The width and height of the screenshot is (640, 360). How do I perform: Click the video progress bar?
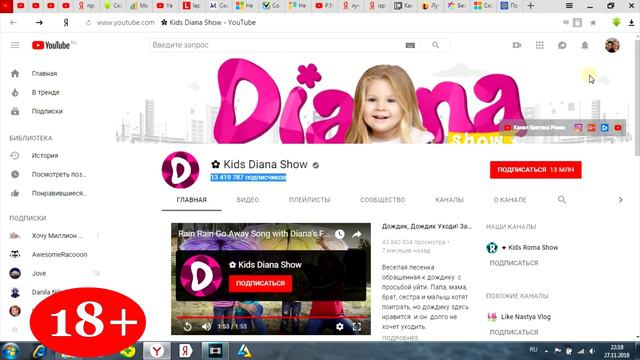pos(271,317)
